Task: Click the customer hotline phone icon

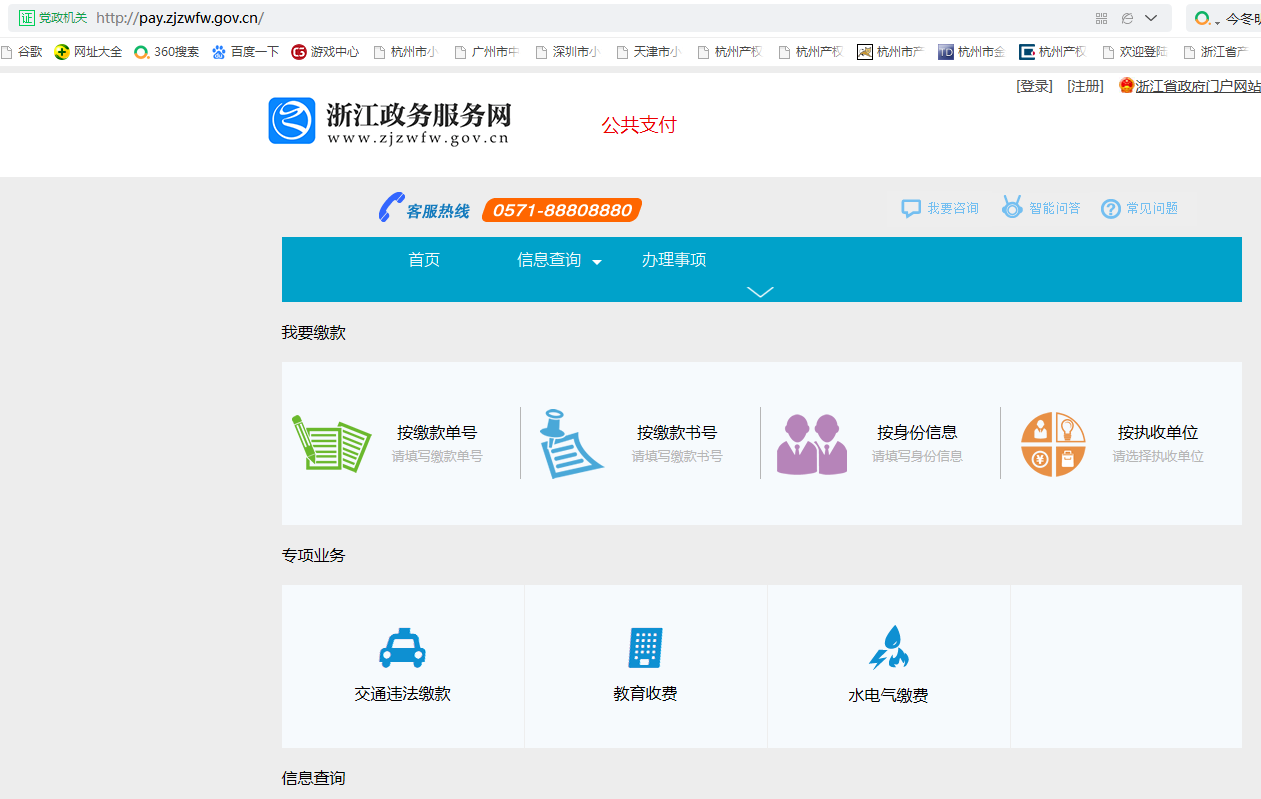Action: (390, 207)
